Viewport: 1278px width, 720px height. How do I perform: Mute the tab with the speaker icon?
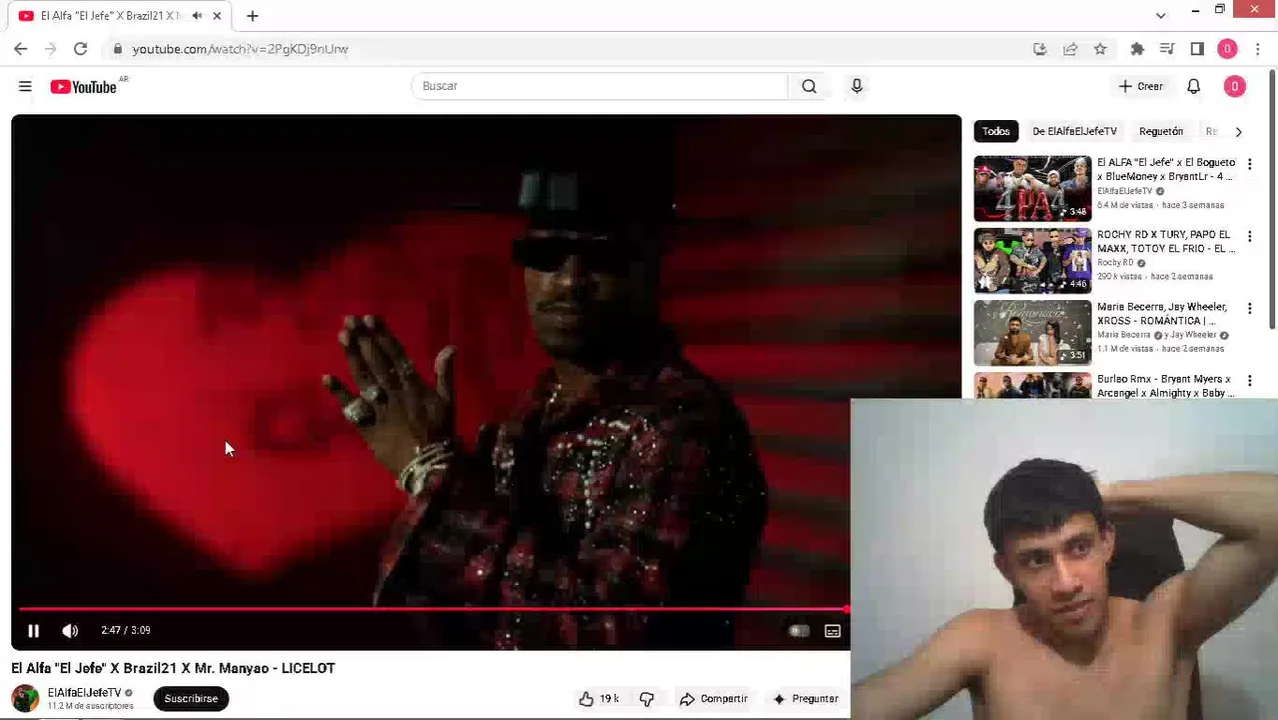(x=197, y=16)
